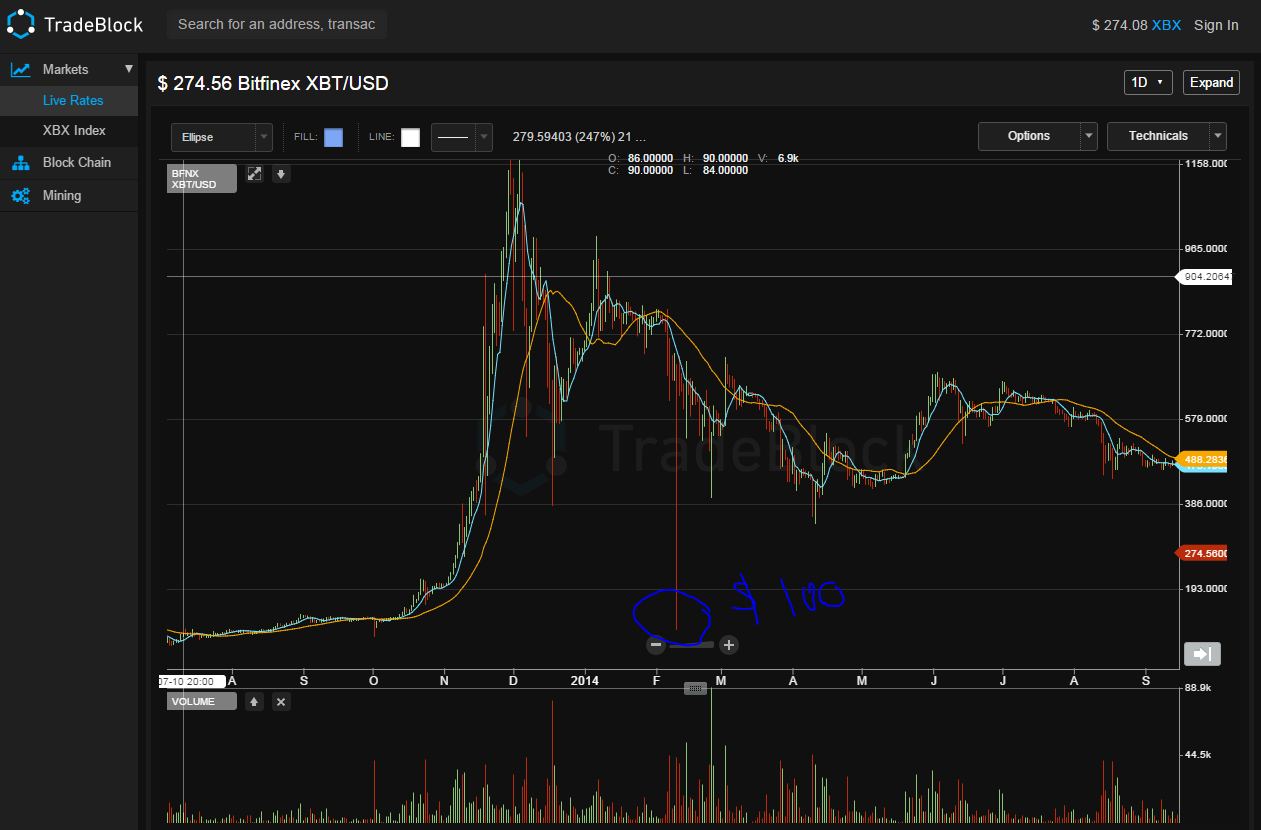Viewport: 1261px width, 830px height.
Task: Click the Mining gears icon
Action: coord(20,195)
